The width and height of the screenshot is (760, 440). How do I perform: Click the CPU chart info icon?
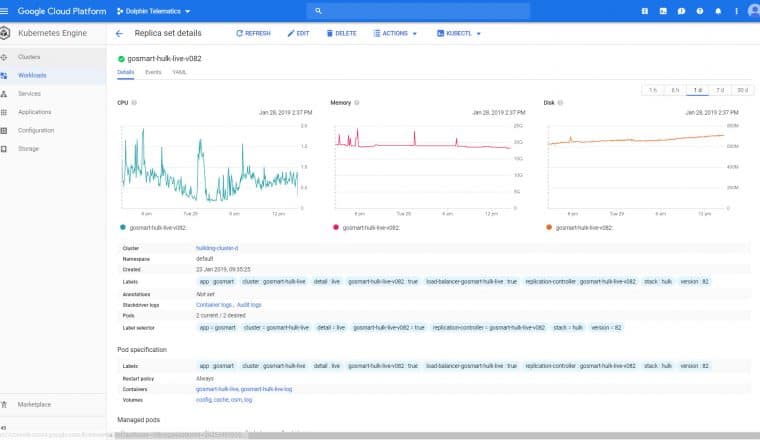point(134,103)
